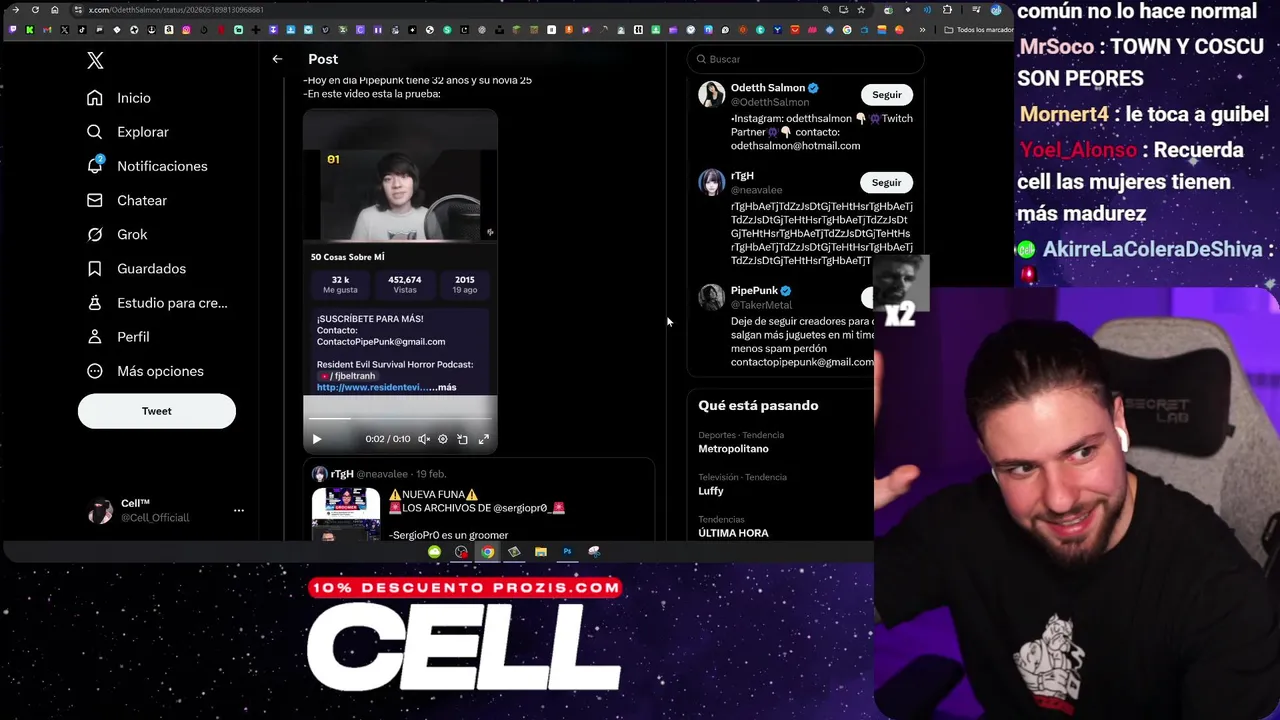Open Grok from the sidebar
1280x720 pixels.
pos(117,234)
